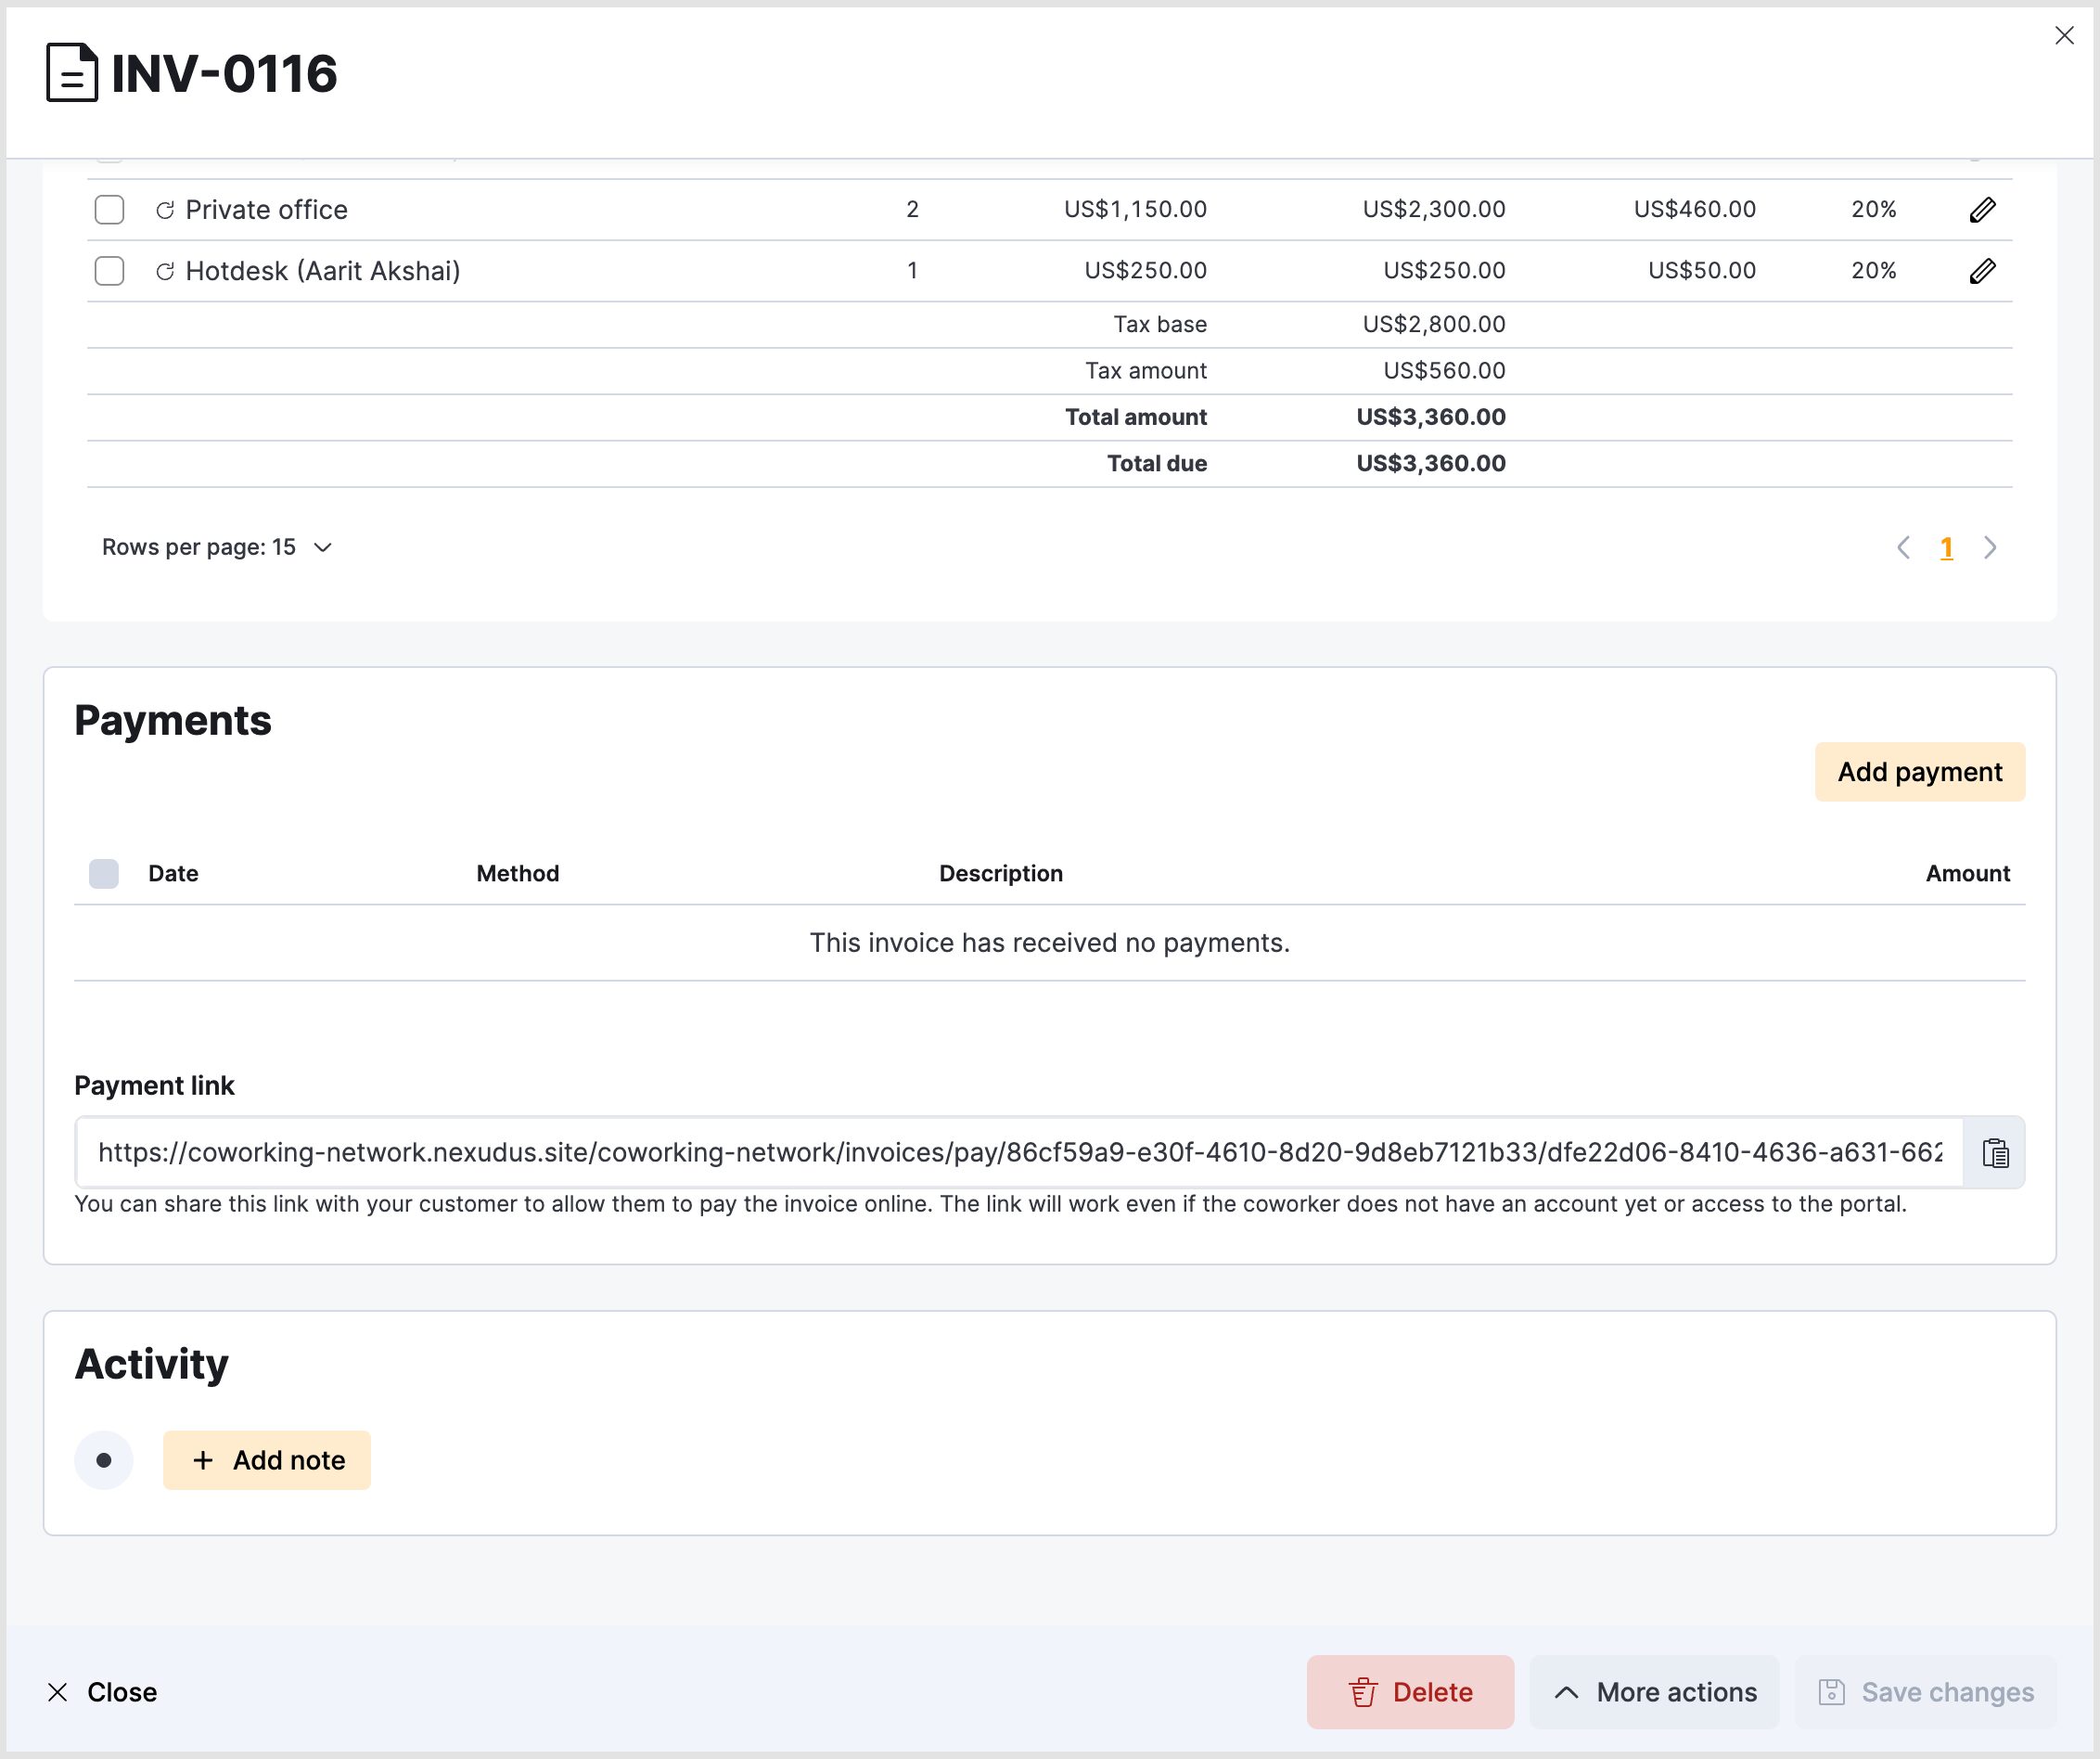Viewport: 2100px width, 1759px height.
Task: Expand the More actions menu
Action: coord(1655,1692)
